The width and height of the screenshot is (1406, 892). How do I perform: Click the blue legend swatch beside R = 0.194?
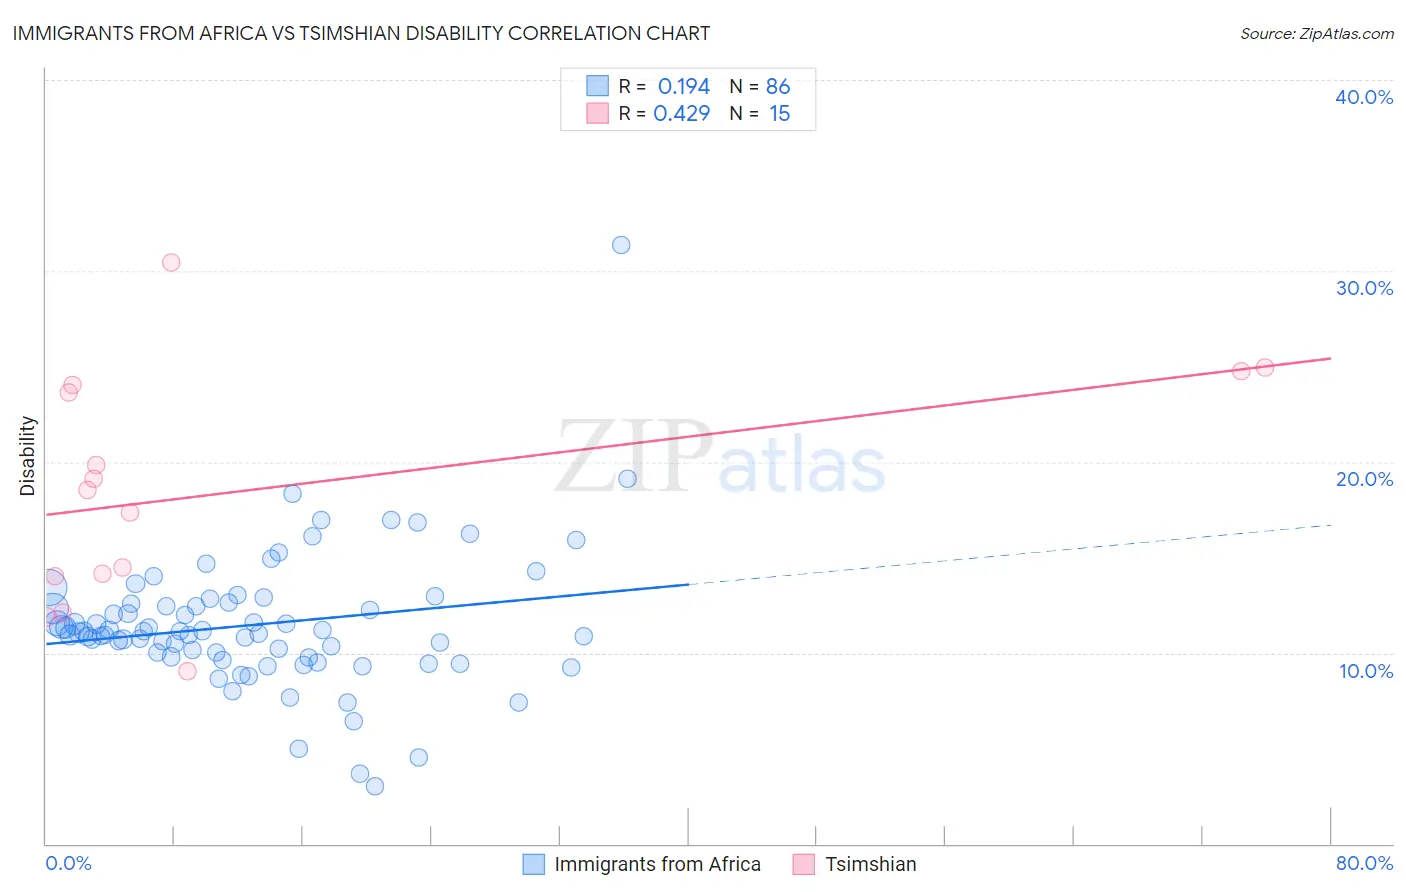click(x=597, y=86)
